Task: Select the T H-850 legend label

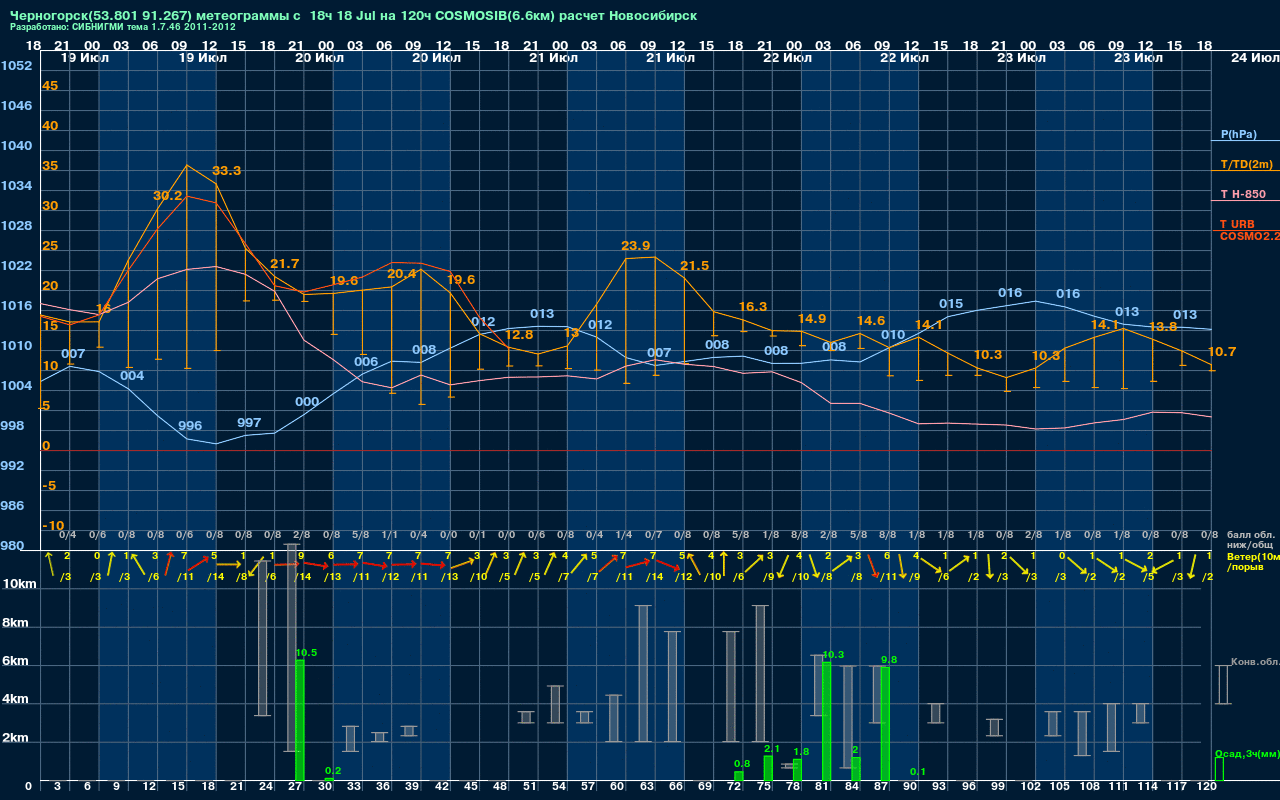Action: point(1243,194)
